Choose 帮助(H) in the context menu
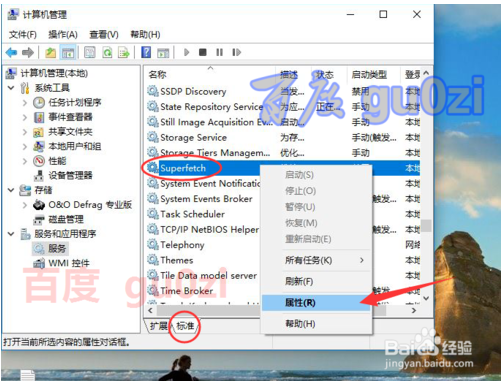 click(316, 324)
